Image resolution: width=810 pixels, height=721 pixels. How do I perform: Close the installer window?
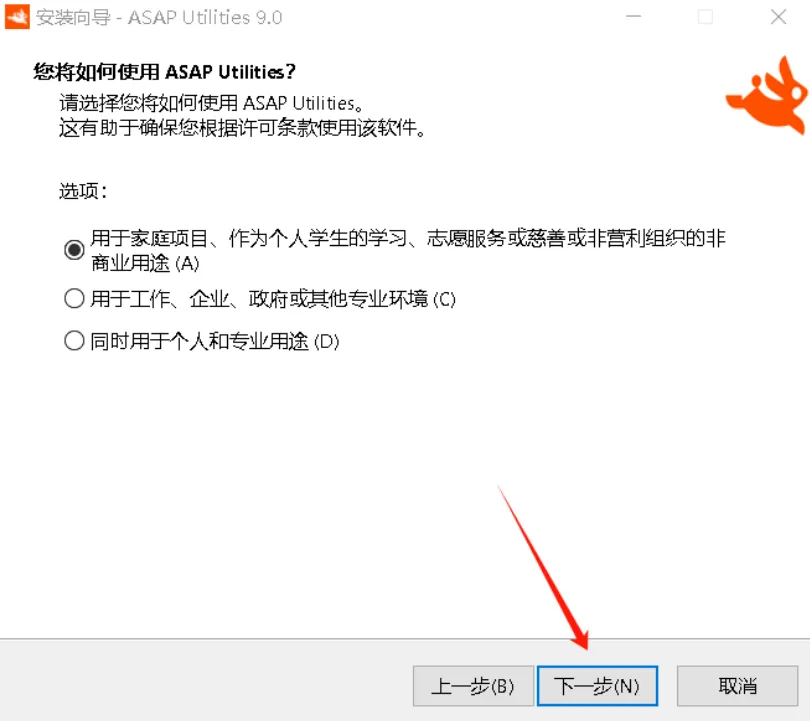point(778,17)
